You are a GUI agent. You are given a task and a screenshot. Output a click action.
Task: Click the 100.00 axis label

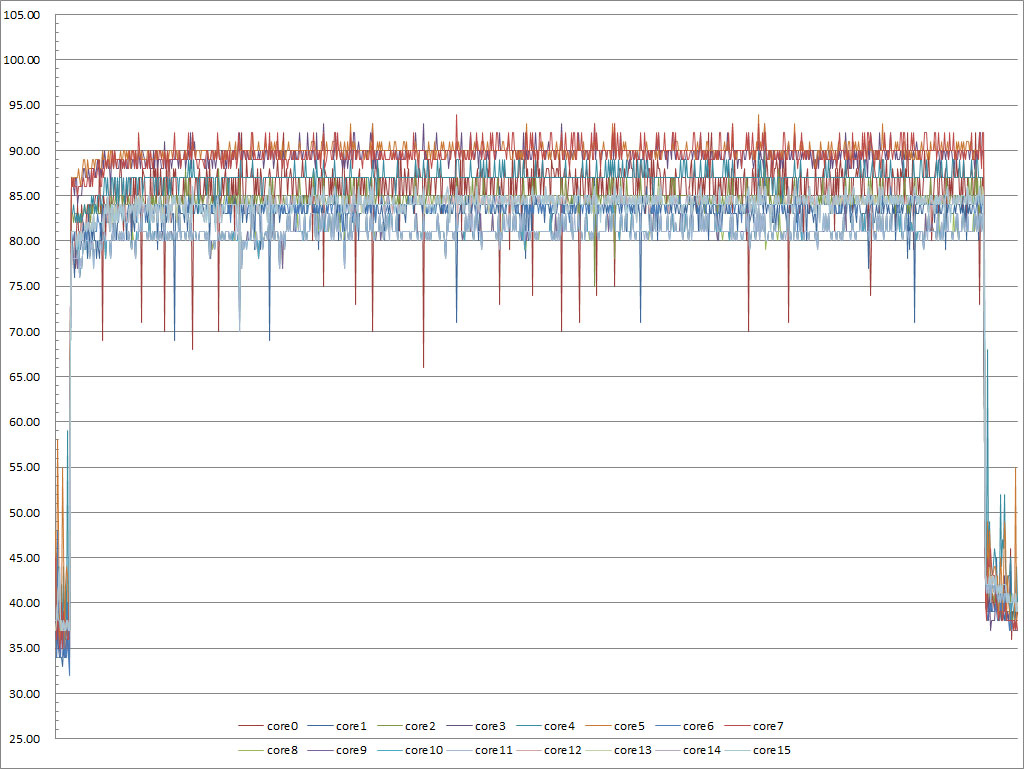(x=22, y=60)
